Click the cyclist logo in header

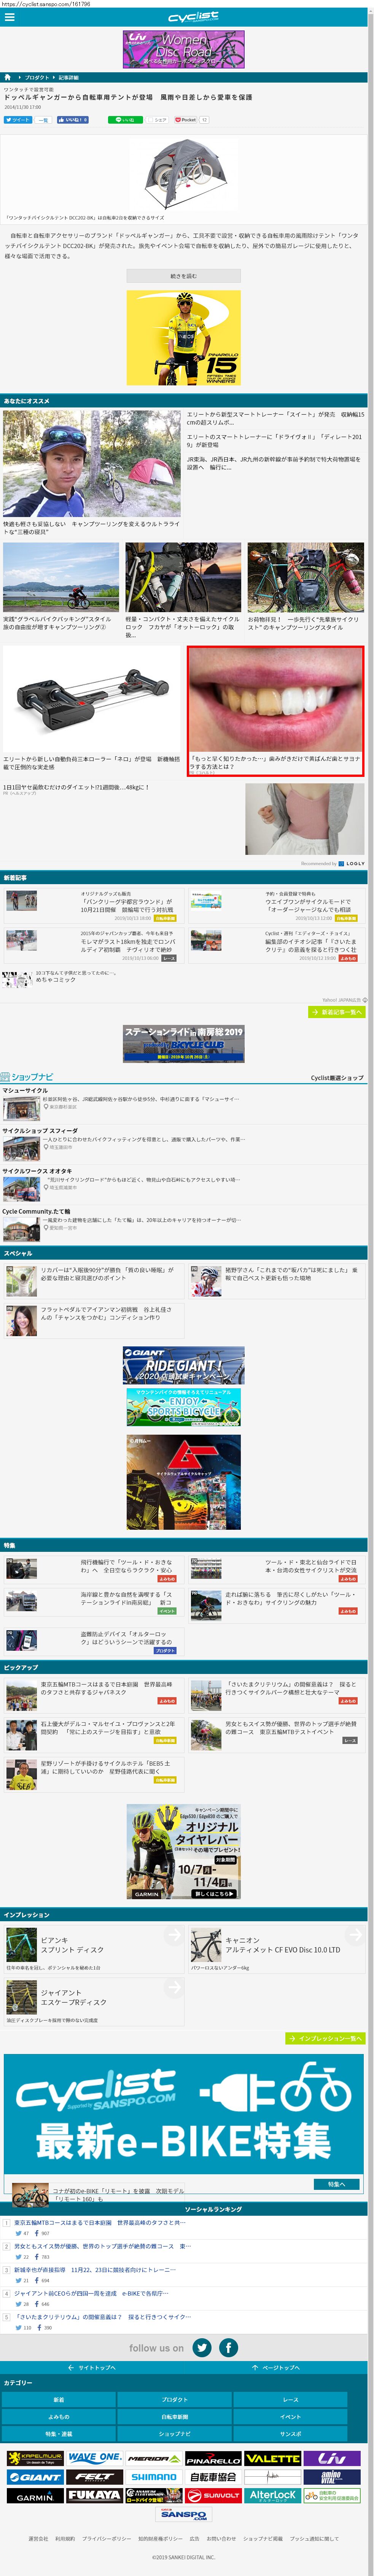pos(193,17)
